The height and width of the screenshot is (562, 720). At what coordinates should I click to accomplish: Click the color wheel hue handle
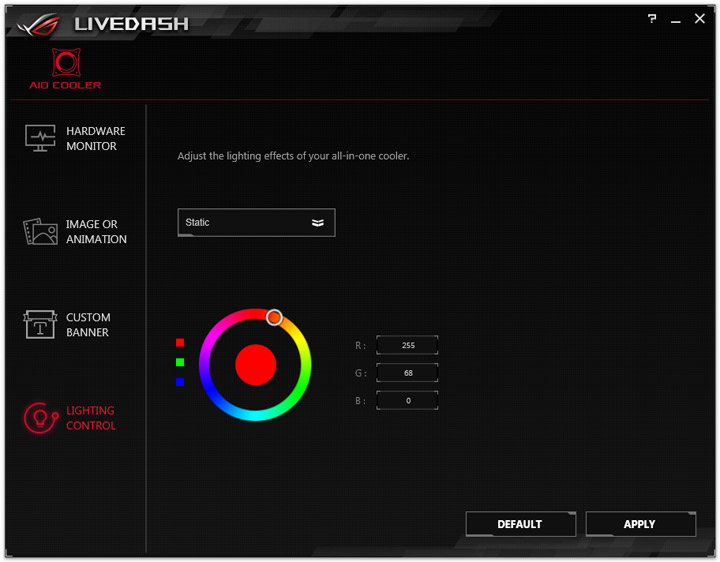tap(274, 317)
